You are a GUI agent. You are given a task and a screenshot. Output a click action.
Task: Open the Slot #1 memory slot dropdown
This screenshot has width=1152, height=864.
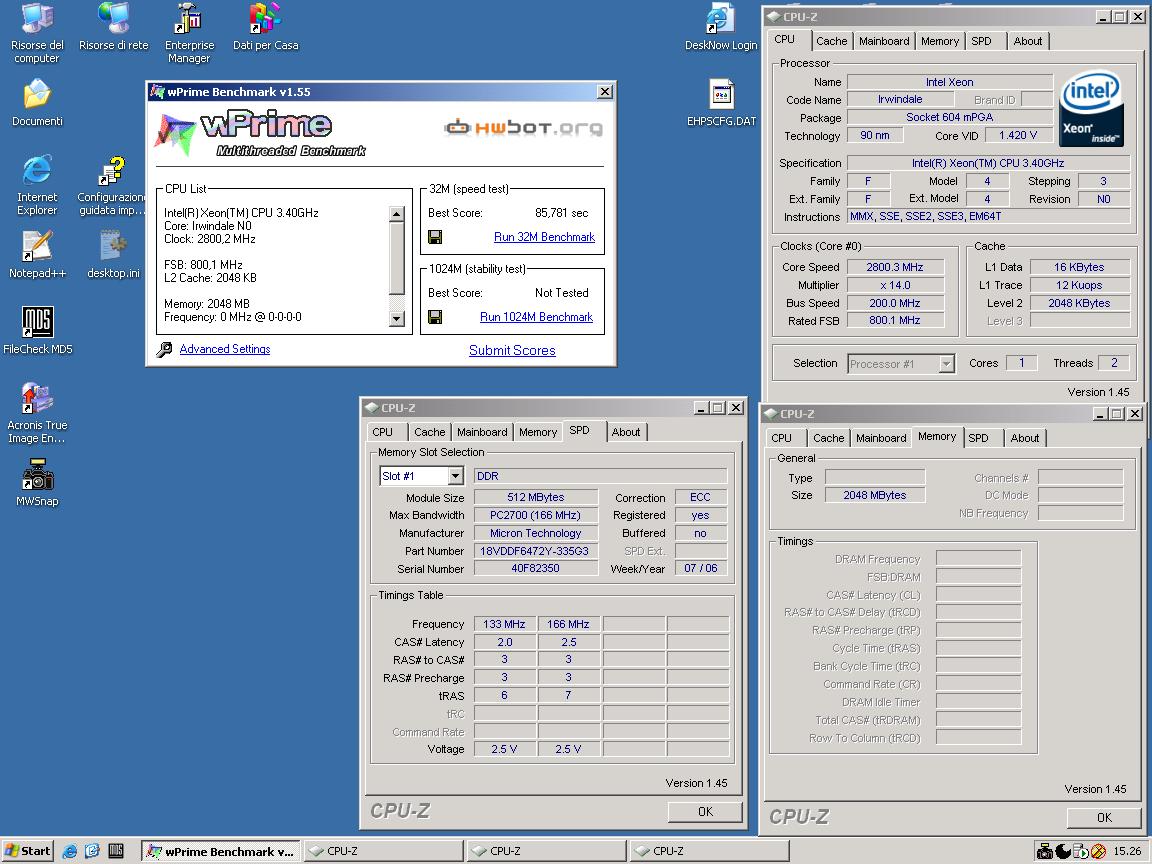tap(456, 476)
